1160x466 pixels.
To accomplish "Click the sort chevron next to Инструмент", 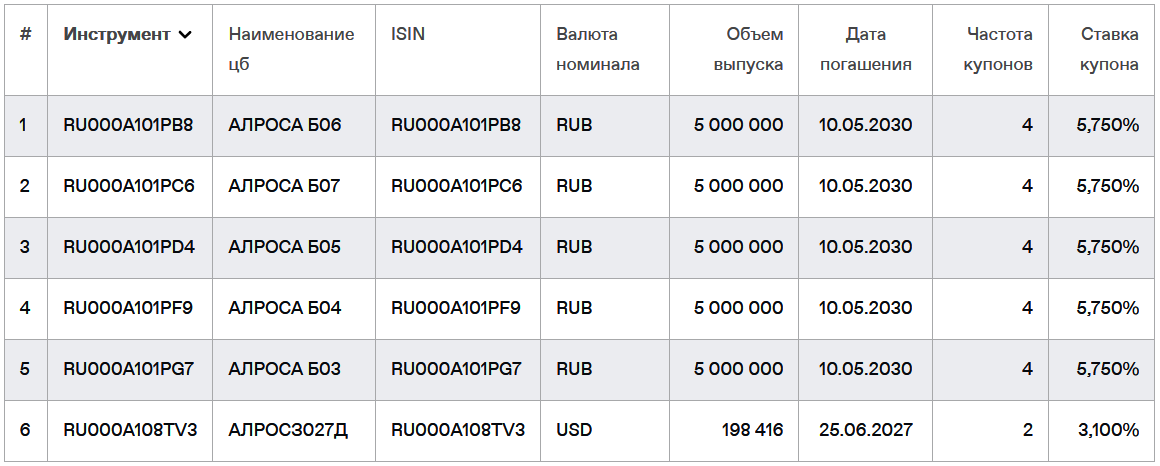I will (x=185, y=35).
